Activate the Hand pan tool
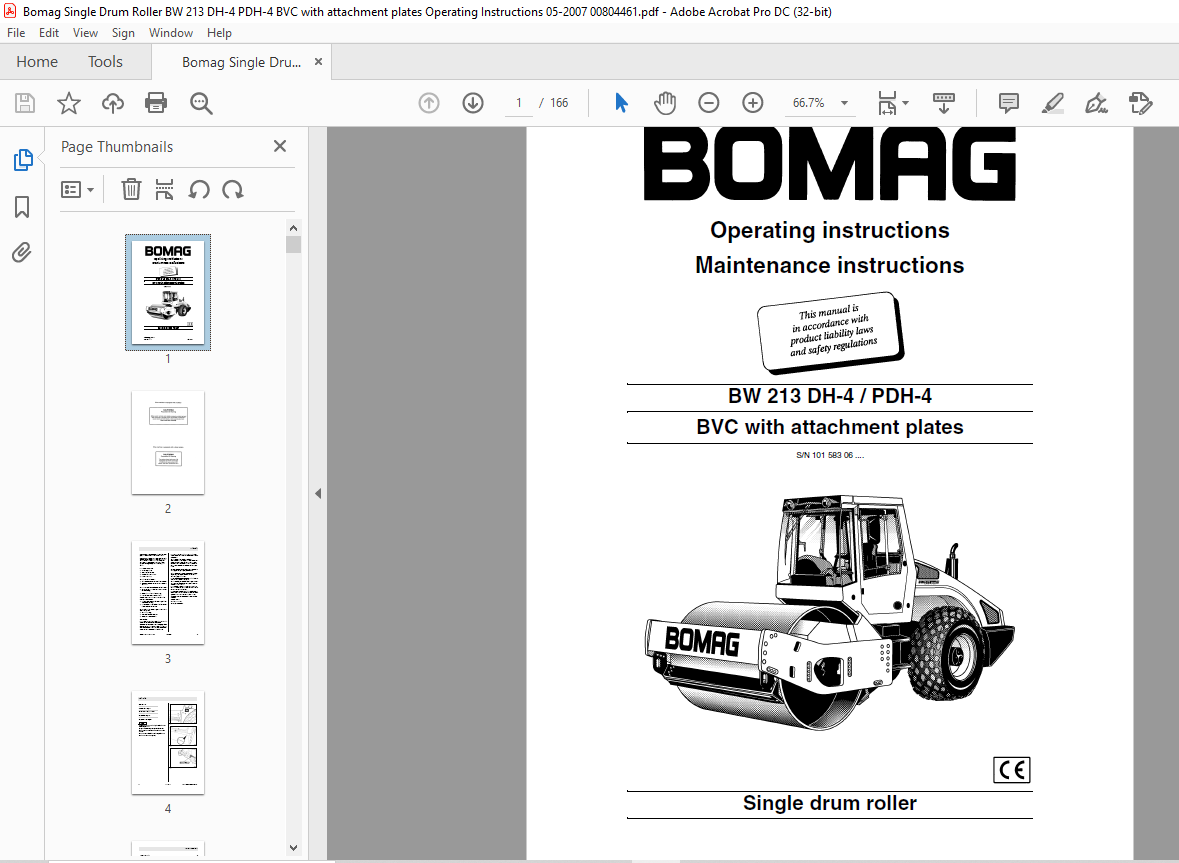This screenshot has height=863, width=1179. pos(665,103)
